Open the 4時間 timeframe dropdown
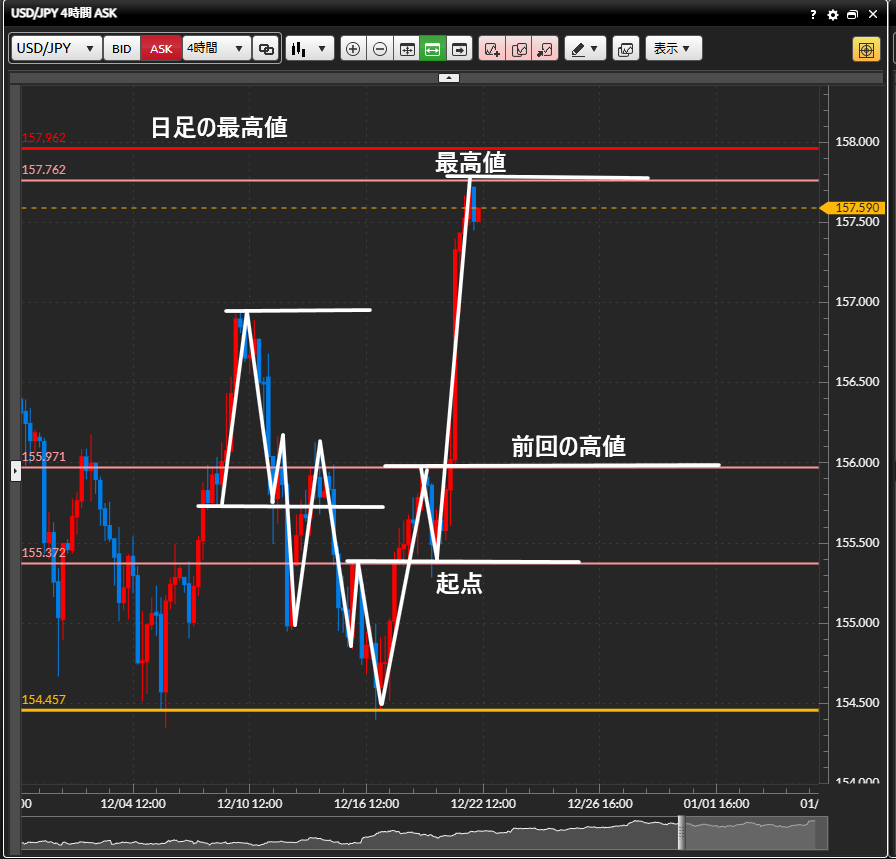The height and width of the screenshot is (859, 896). [216, 49]
